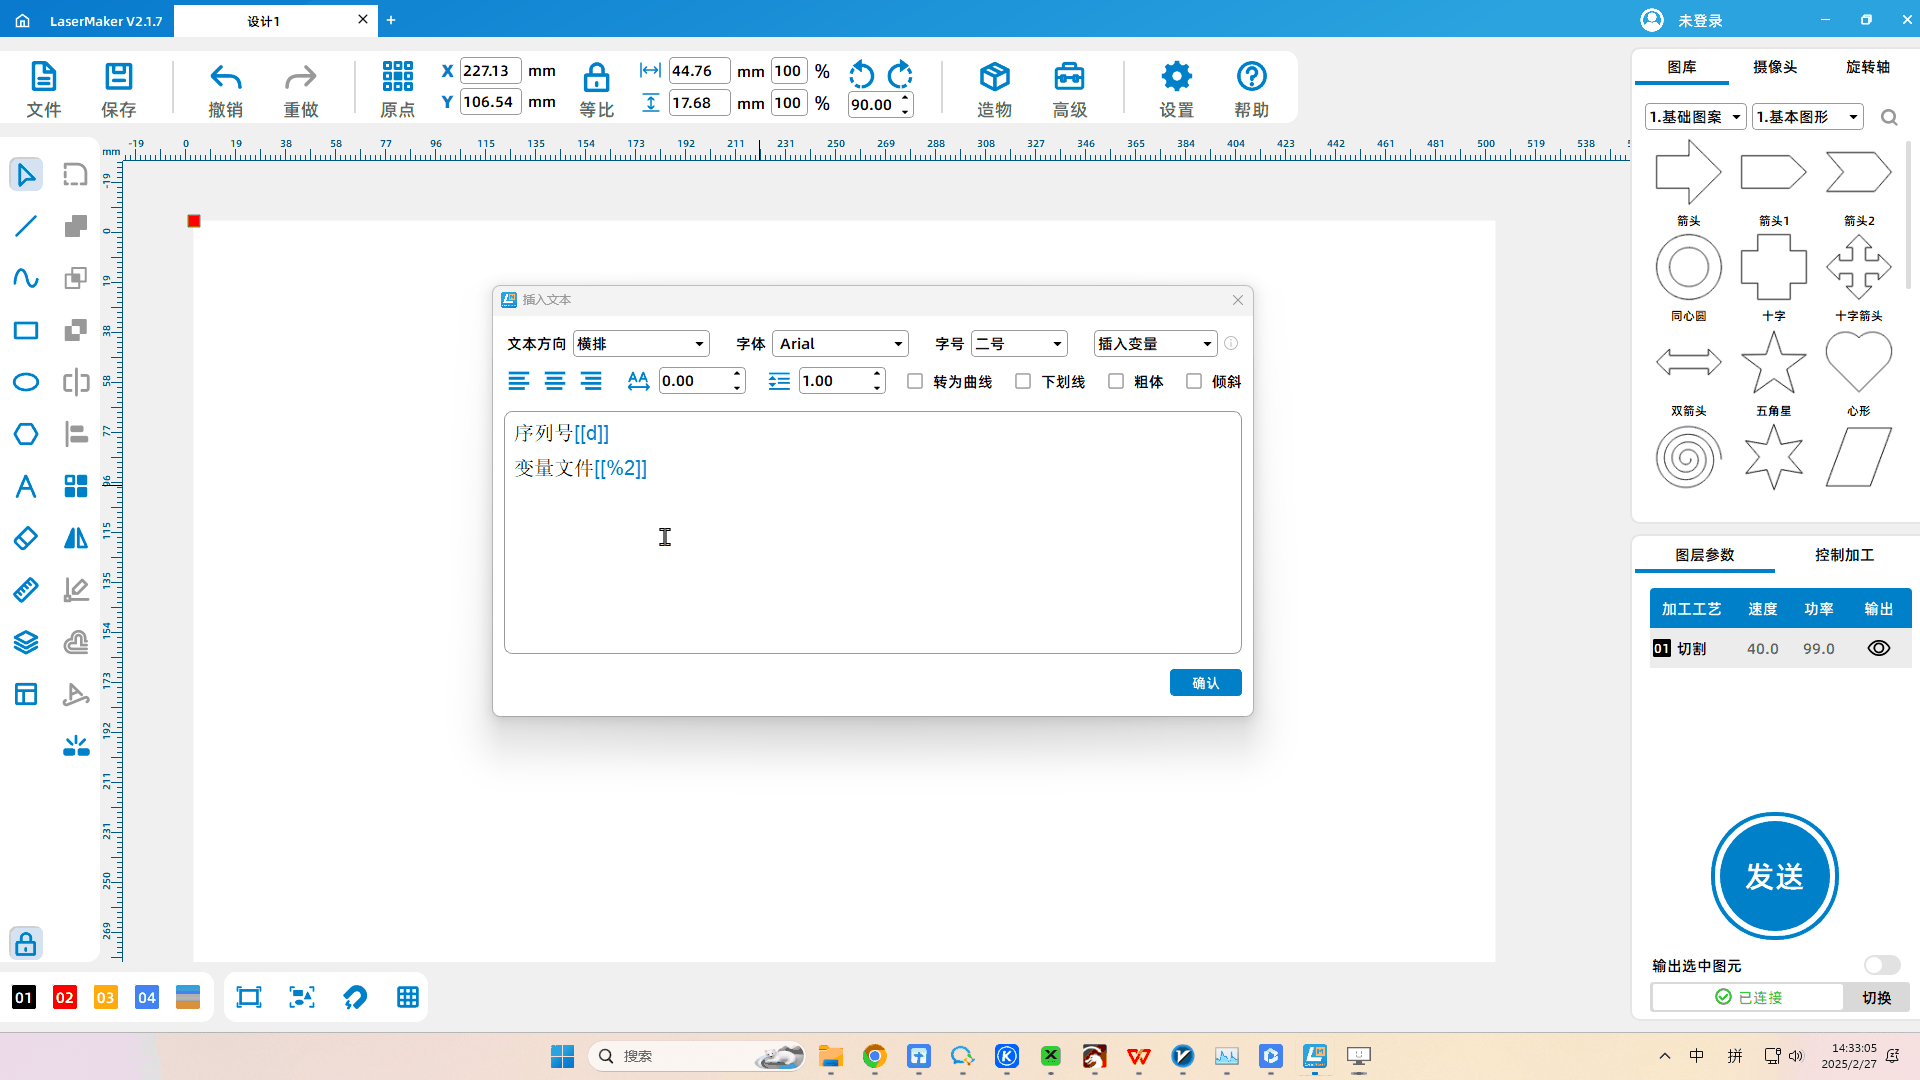The image size is (1920, 1080).
Task: Open the 1.基本图形 subcategory dropdown
Action: tap(1810, 117)
